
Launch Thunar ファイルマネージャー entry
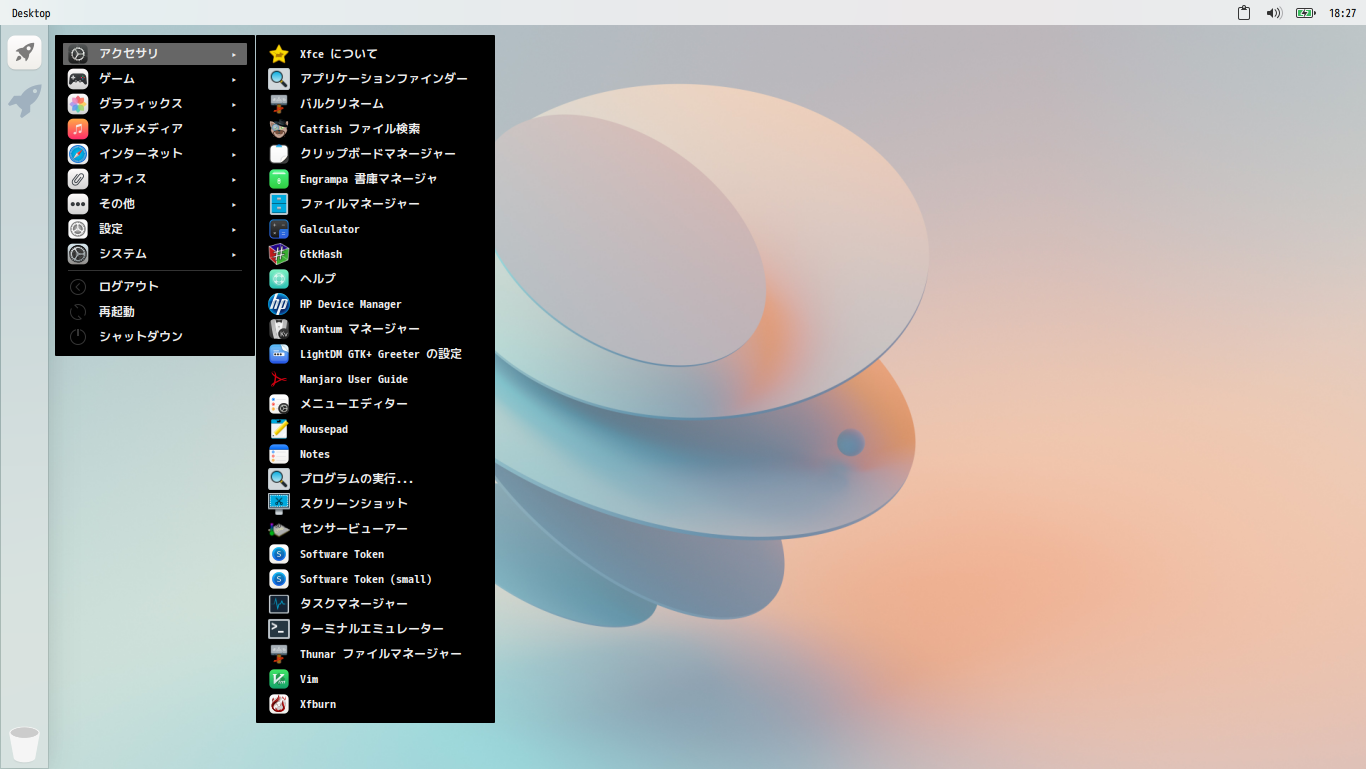click(x=375, y=654)
